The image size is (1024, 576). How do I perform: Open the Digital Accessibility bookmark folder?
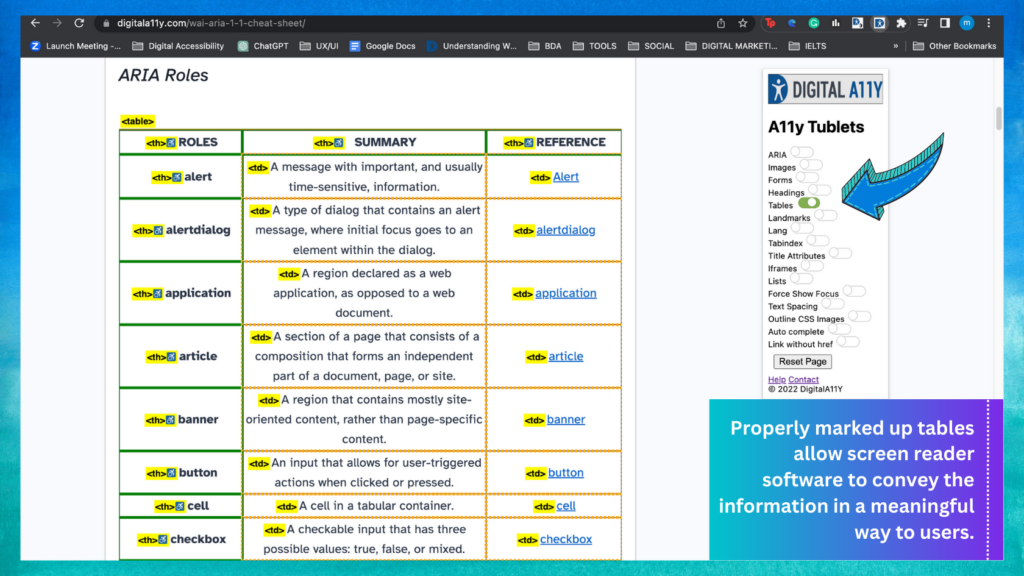[180, 46]
